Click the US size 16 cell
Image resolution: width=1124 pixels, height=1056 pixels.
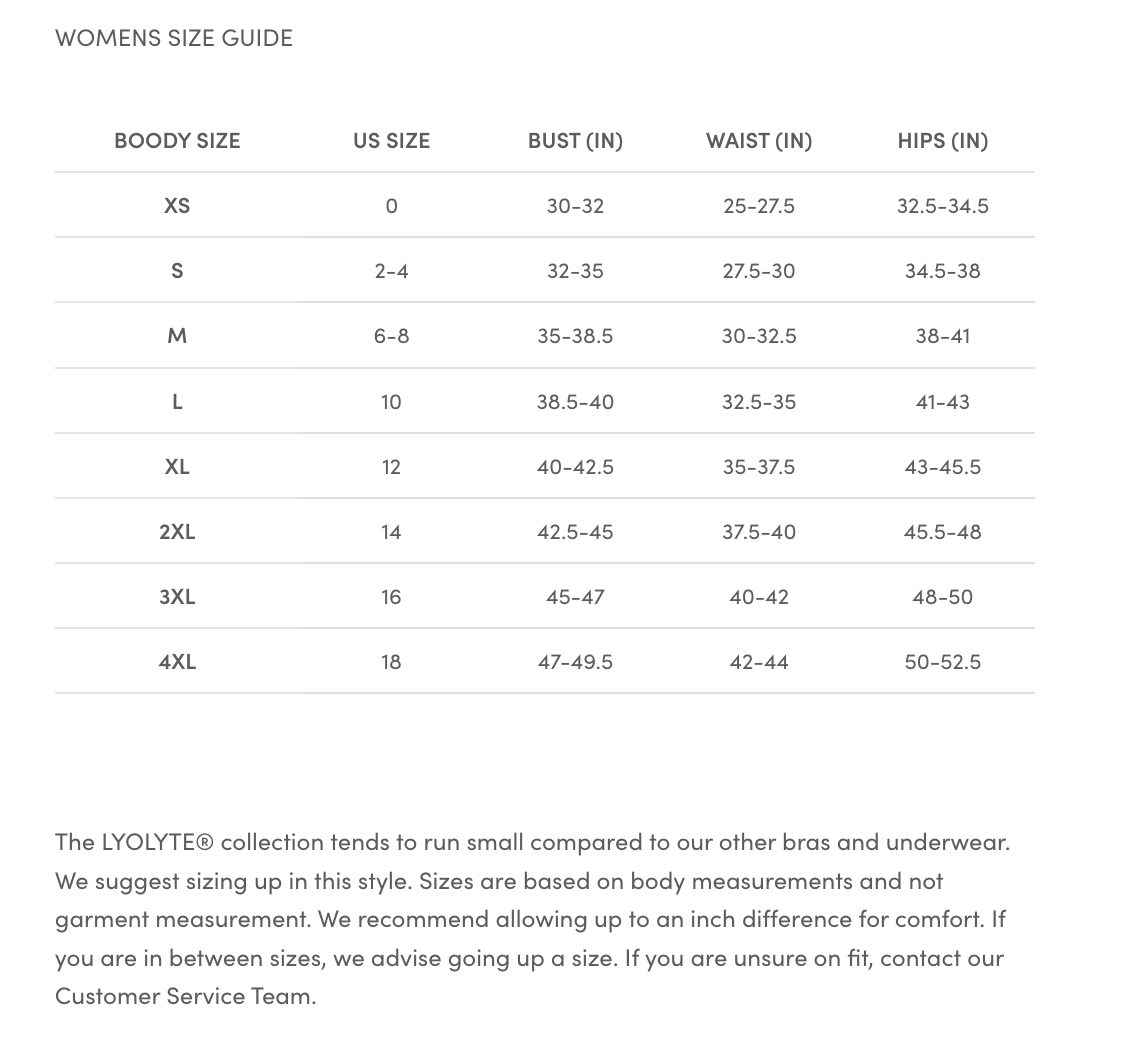point(391,597)
